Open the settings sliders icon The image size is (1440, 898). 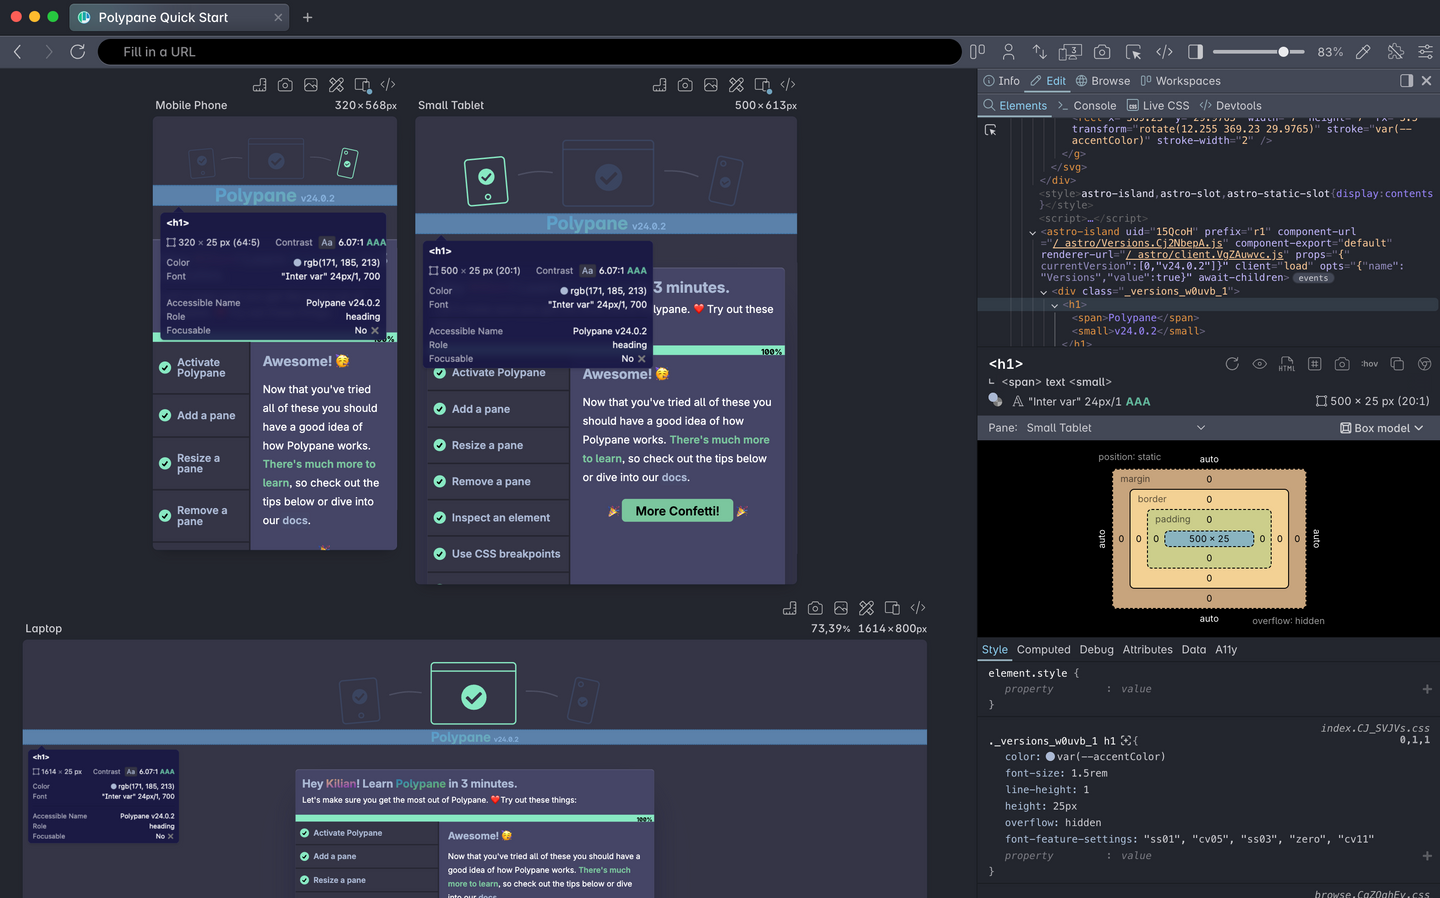1426,52
